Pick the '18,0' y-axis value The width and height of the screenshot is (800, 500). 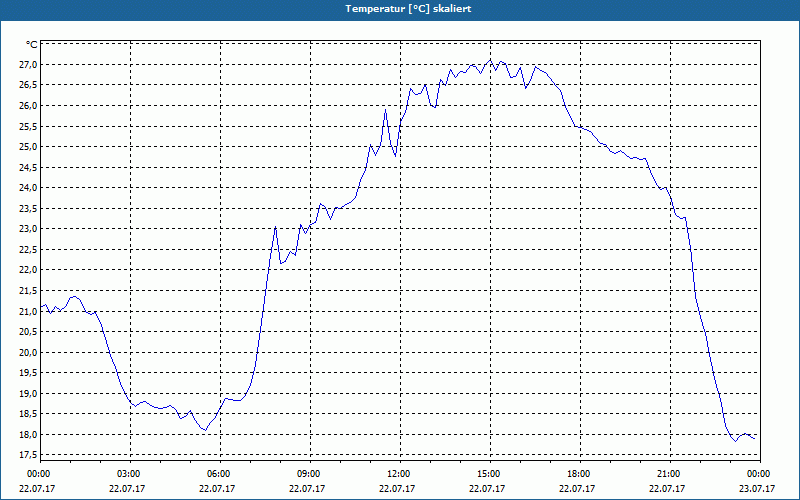[x=28, y=435]
